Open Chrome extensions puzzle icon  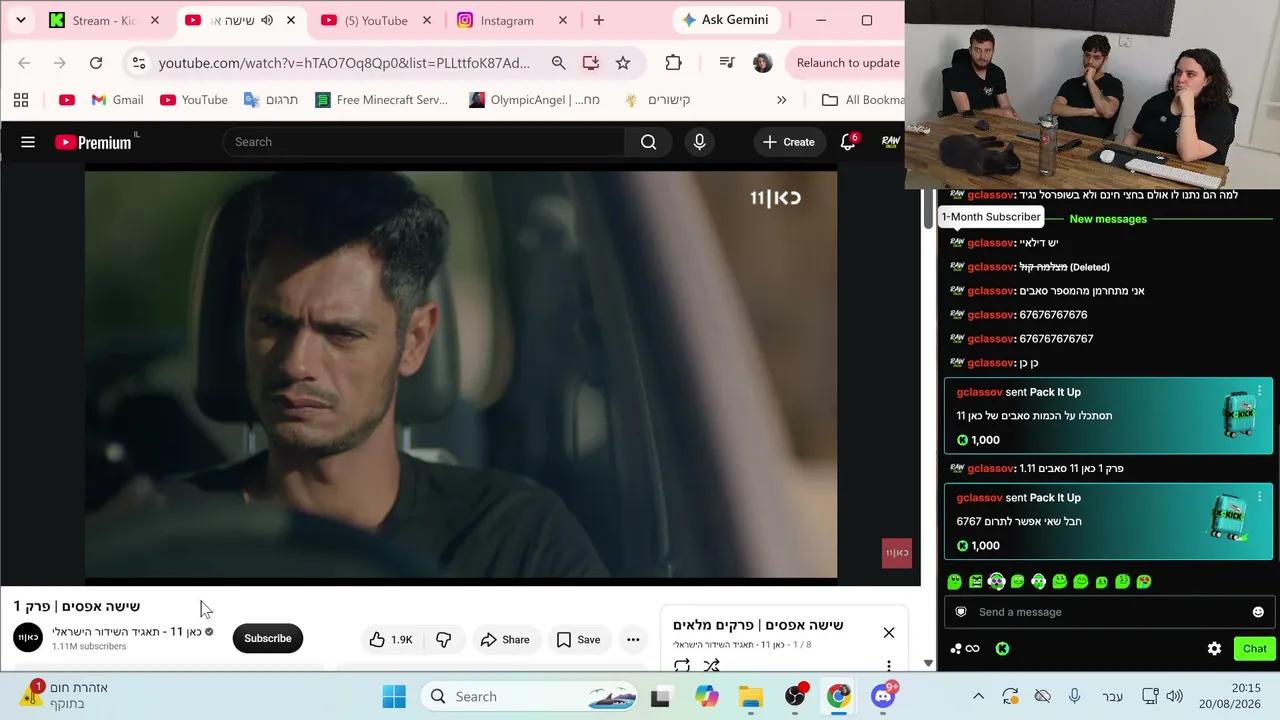[673, 63]
